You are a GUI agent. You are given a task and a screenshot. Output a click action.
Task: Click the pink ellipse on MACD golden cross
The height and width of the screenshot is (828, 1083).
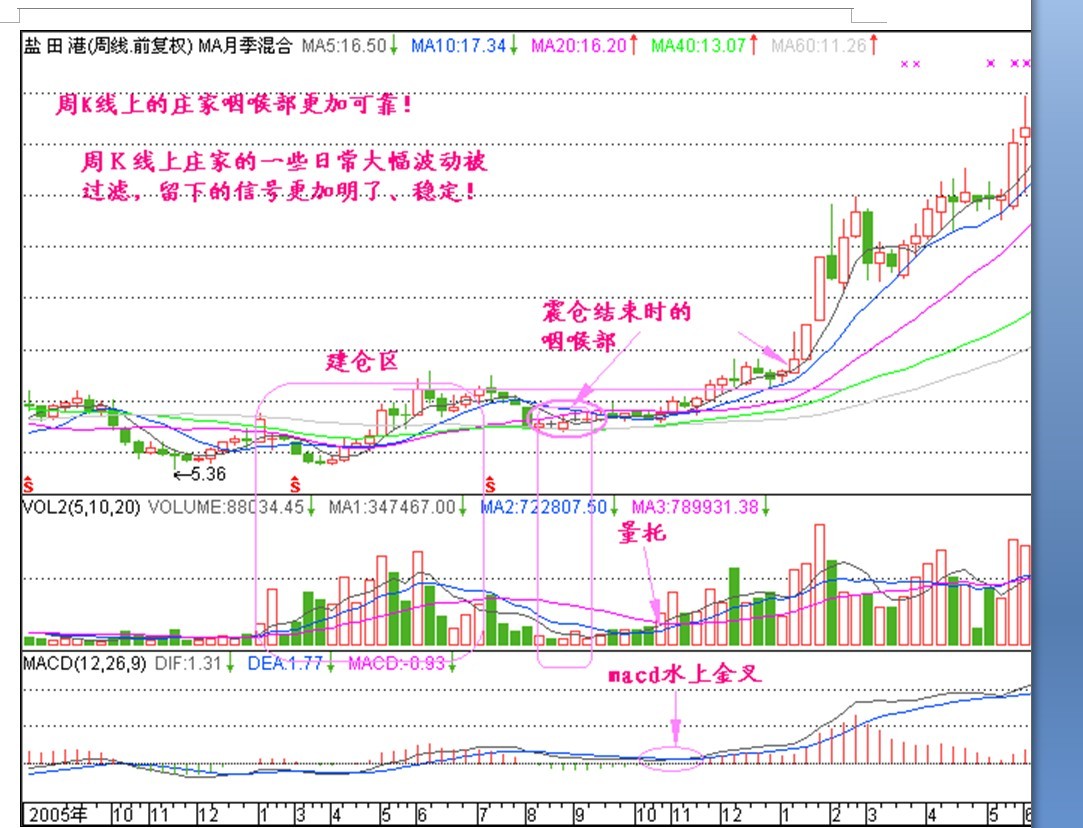point(671,759)
